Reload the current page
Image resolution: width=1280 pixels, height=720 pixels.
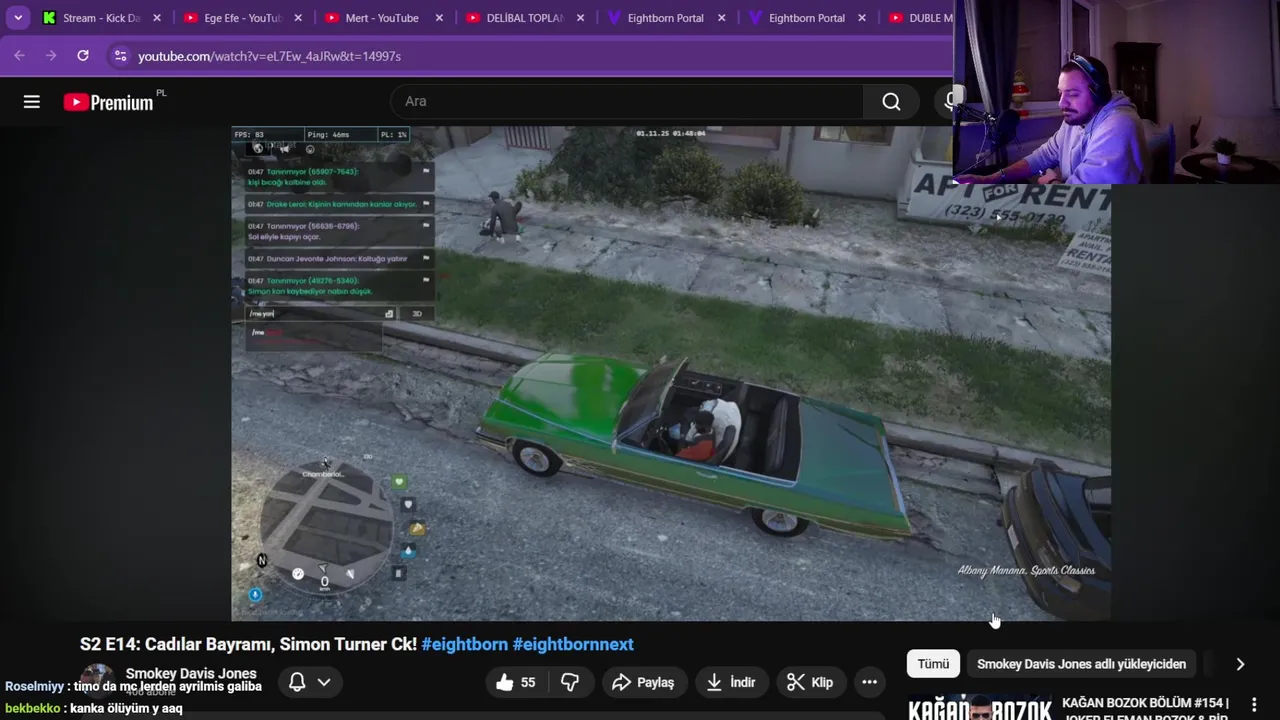tap(83, 56)
